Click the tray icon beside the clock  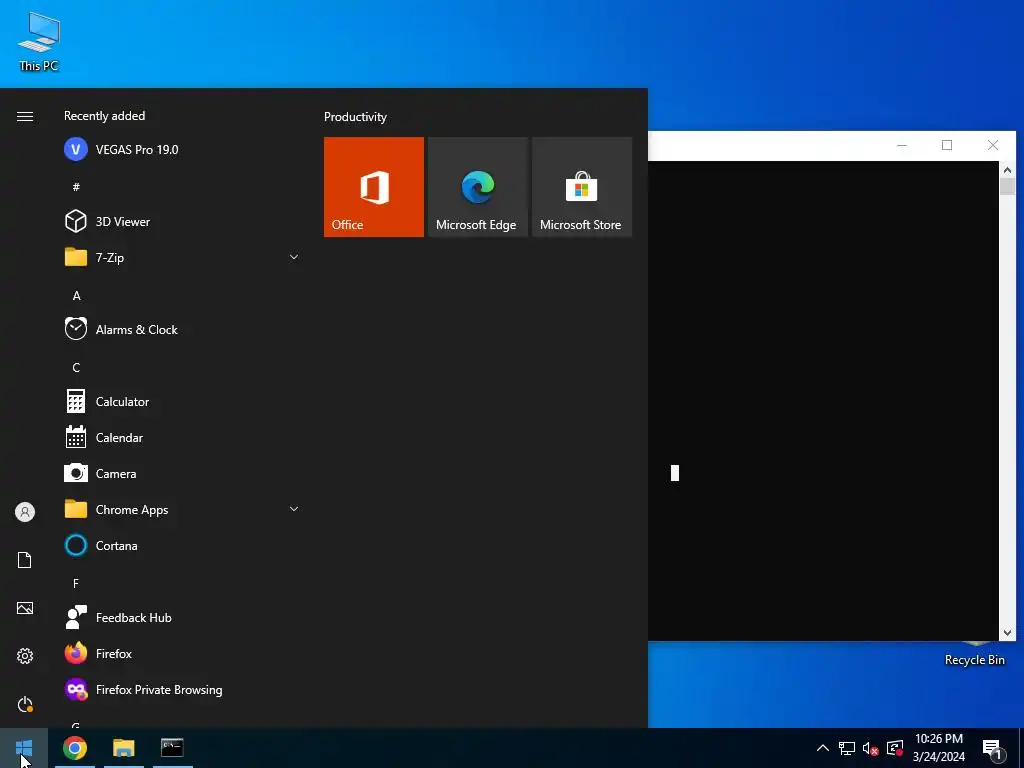tap(895, 748)
